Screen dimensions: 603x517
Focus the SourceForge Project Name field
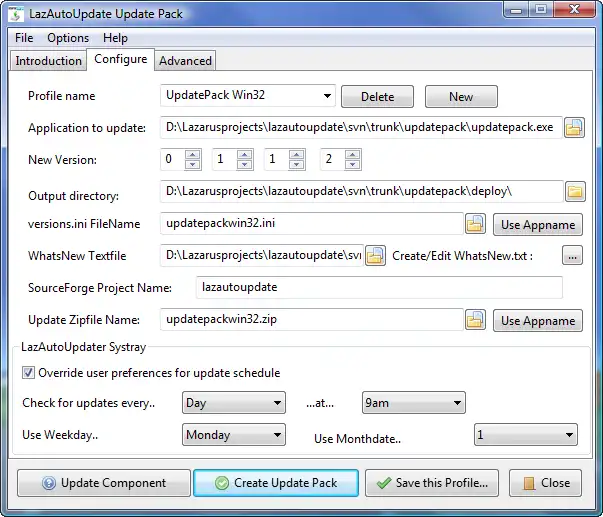pos(379,287)
